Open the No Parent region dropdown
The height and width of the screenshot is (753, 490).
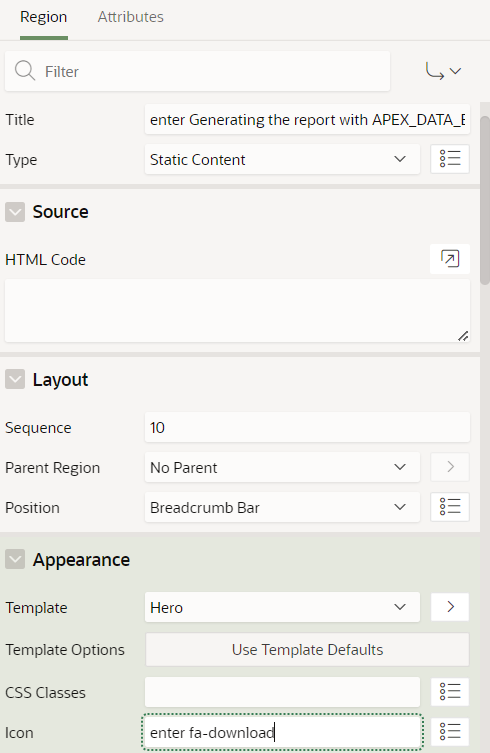(x=282, y=467)
